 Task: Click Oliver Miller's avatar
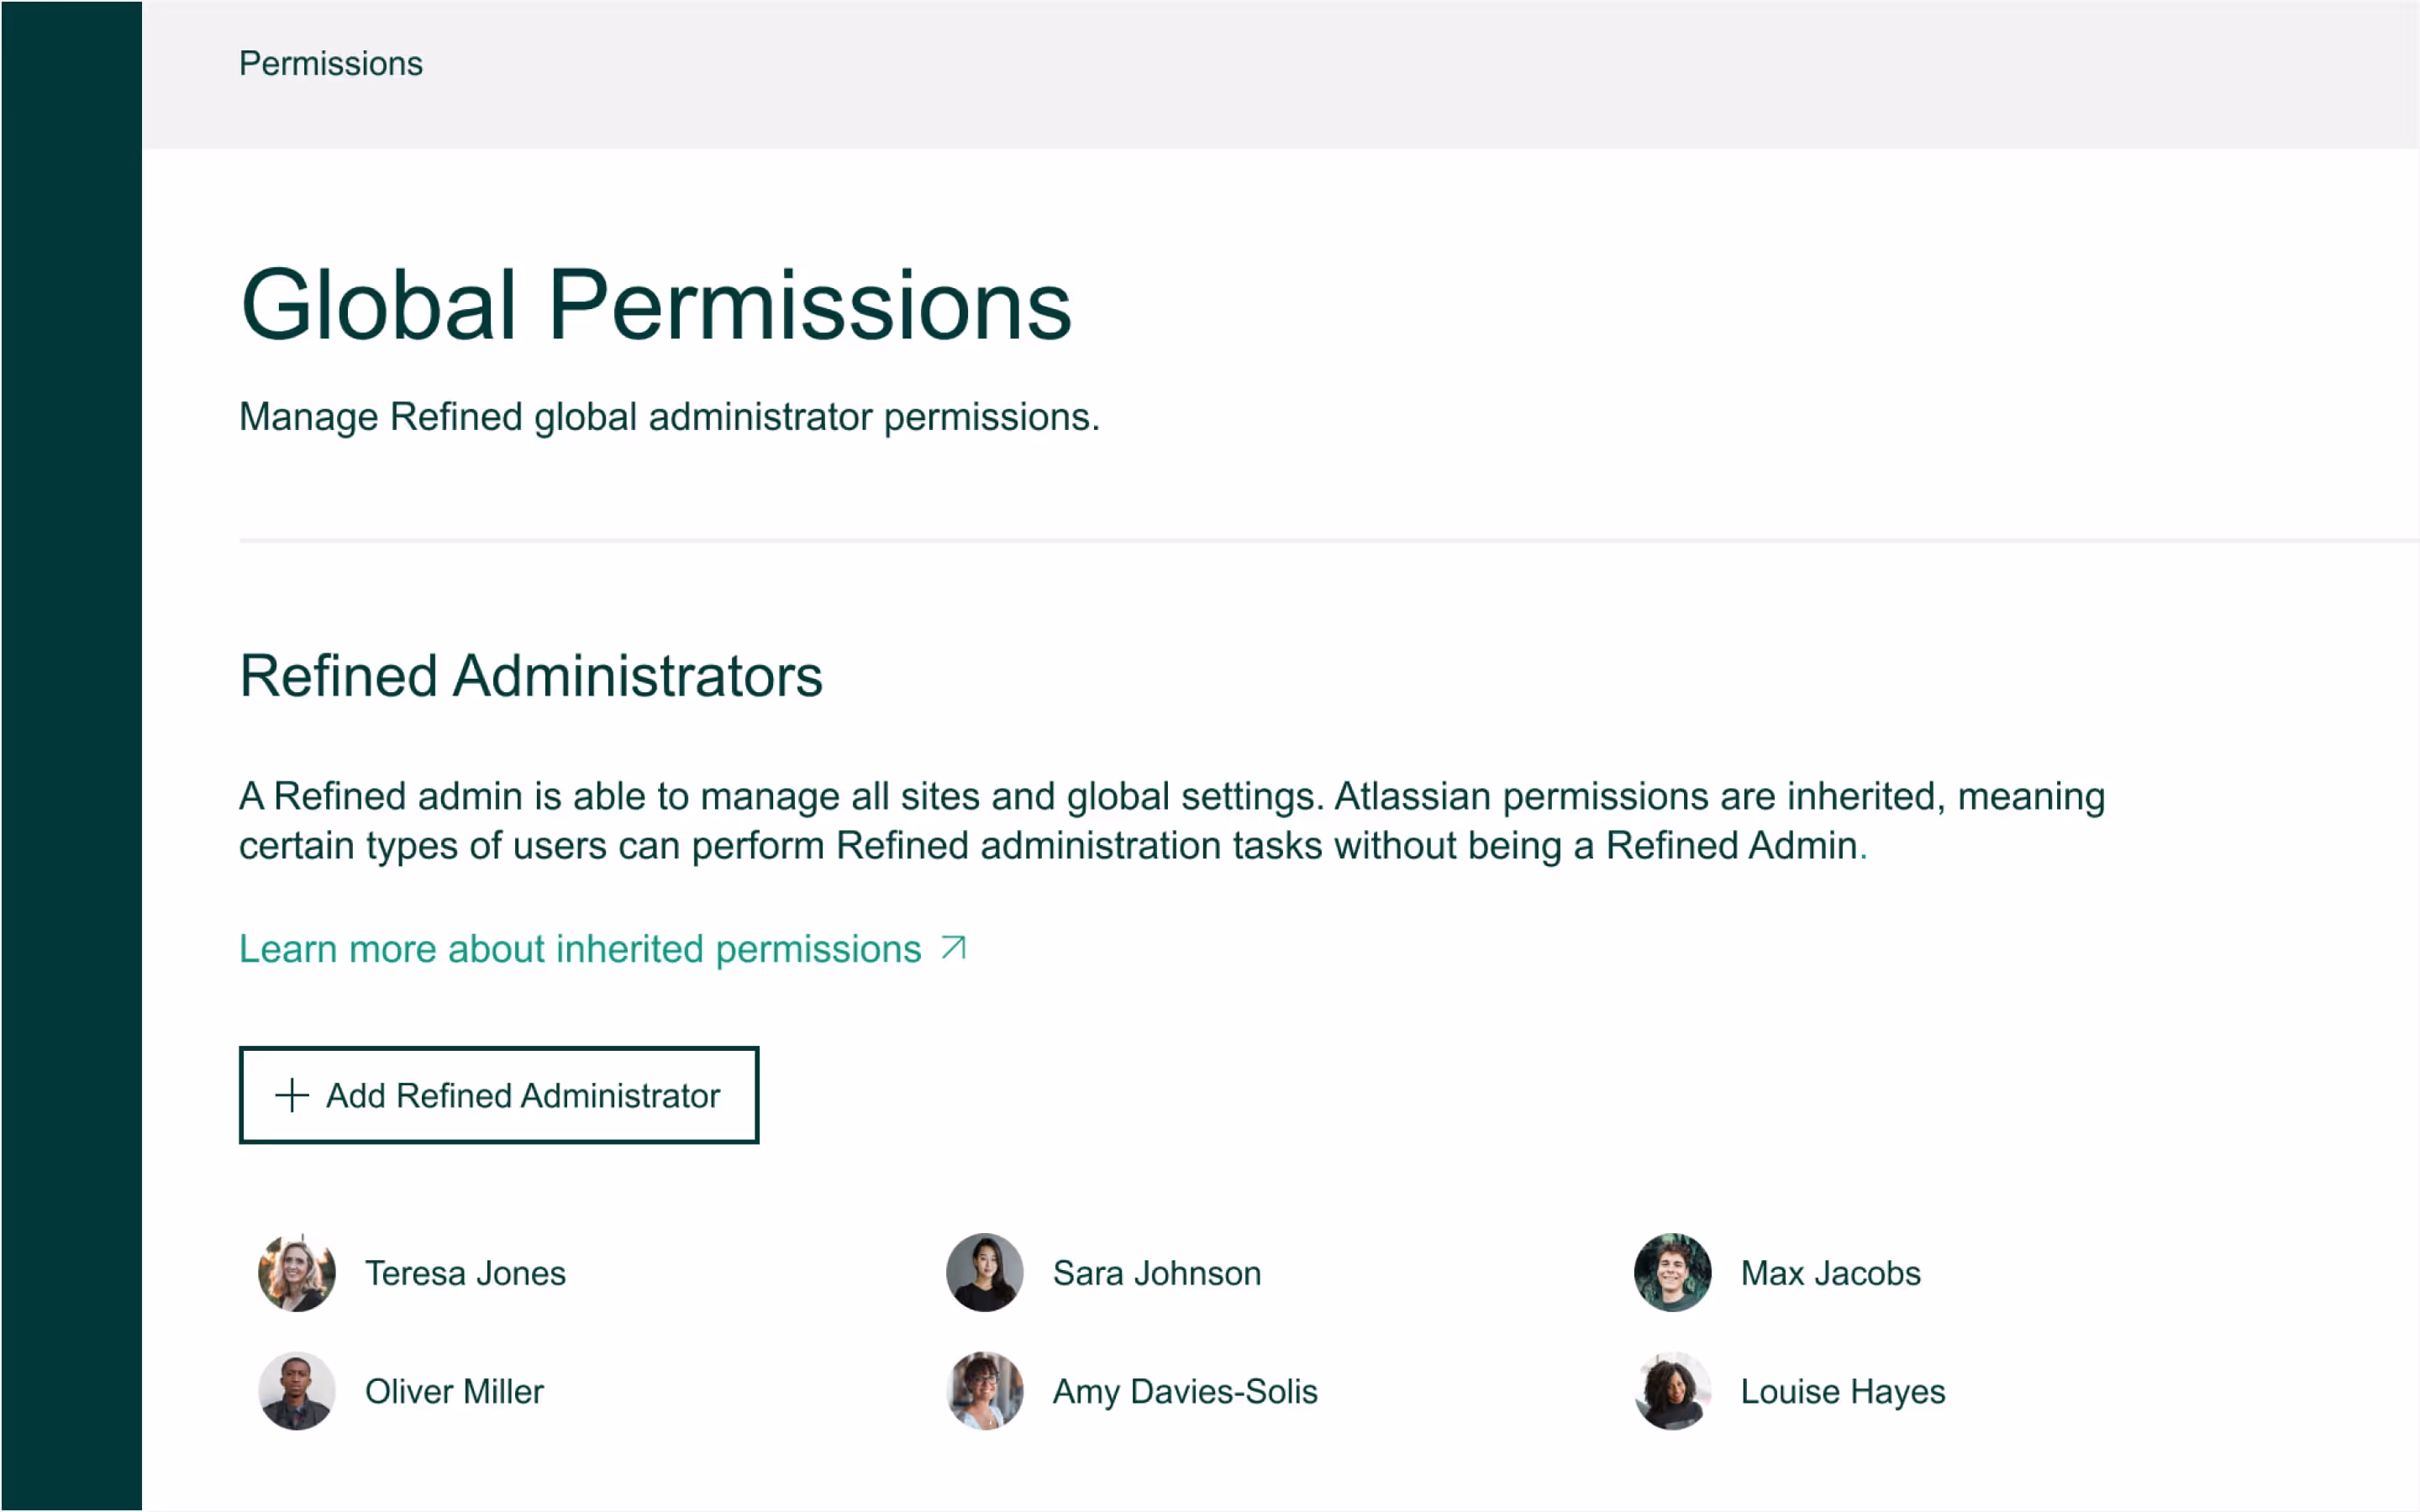pos(297,1391)
